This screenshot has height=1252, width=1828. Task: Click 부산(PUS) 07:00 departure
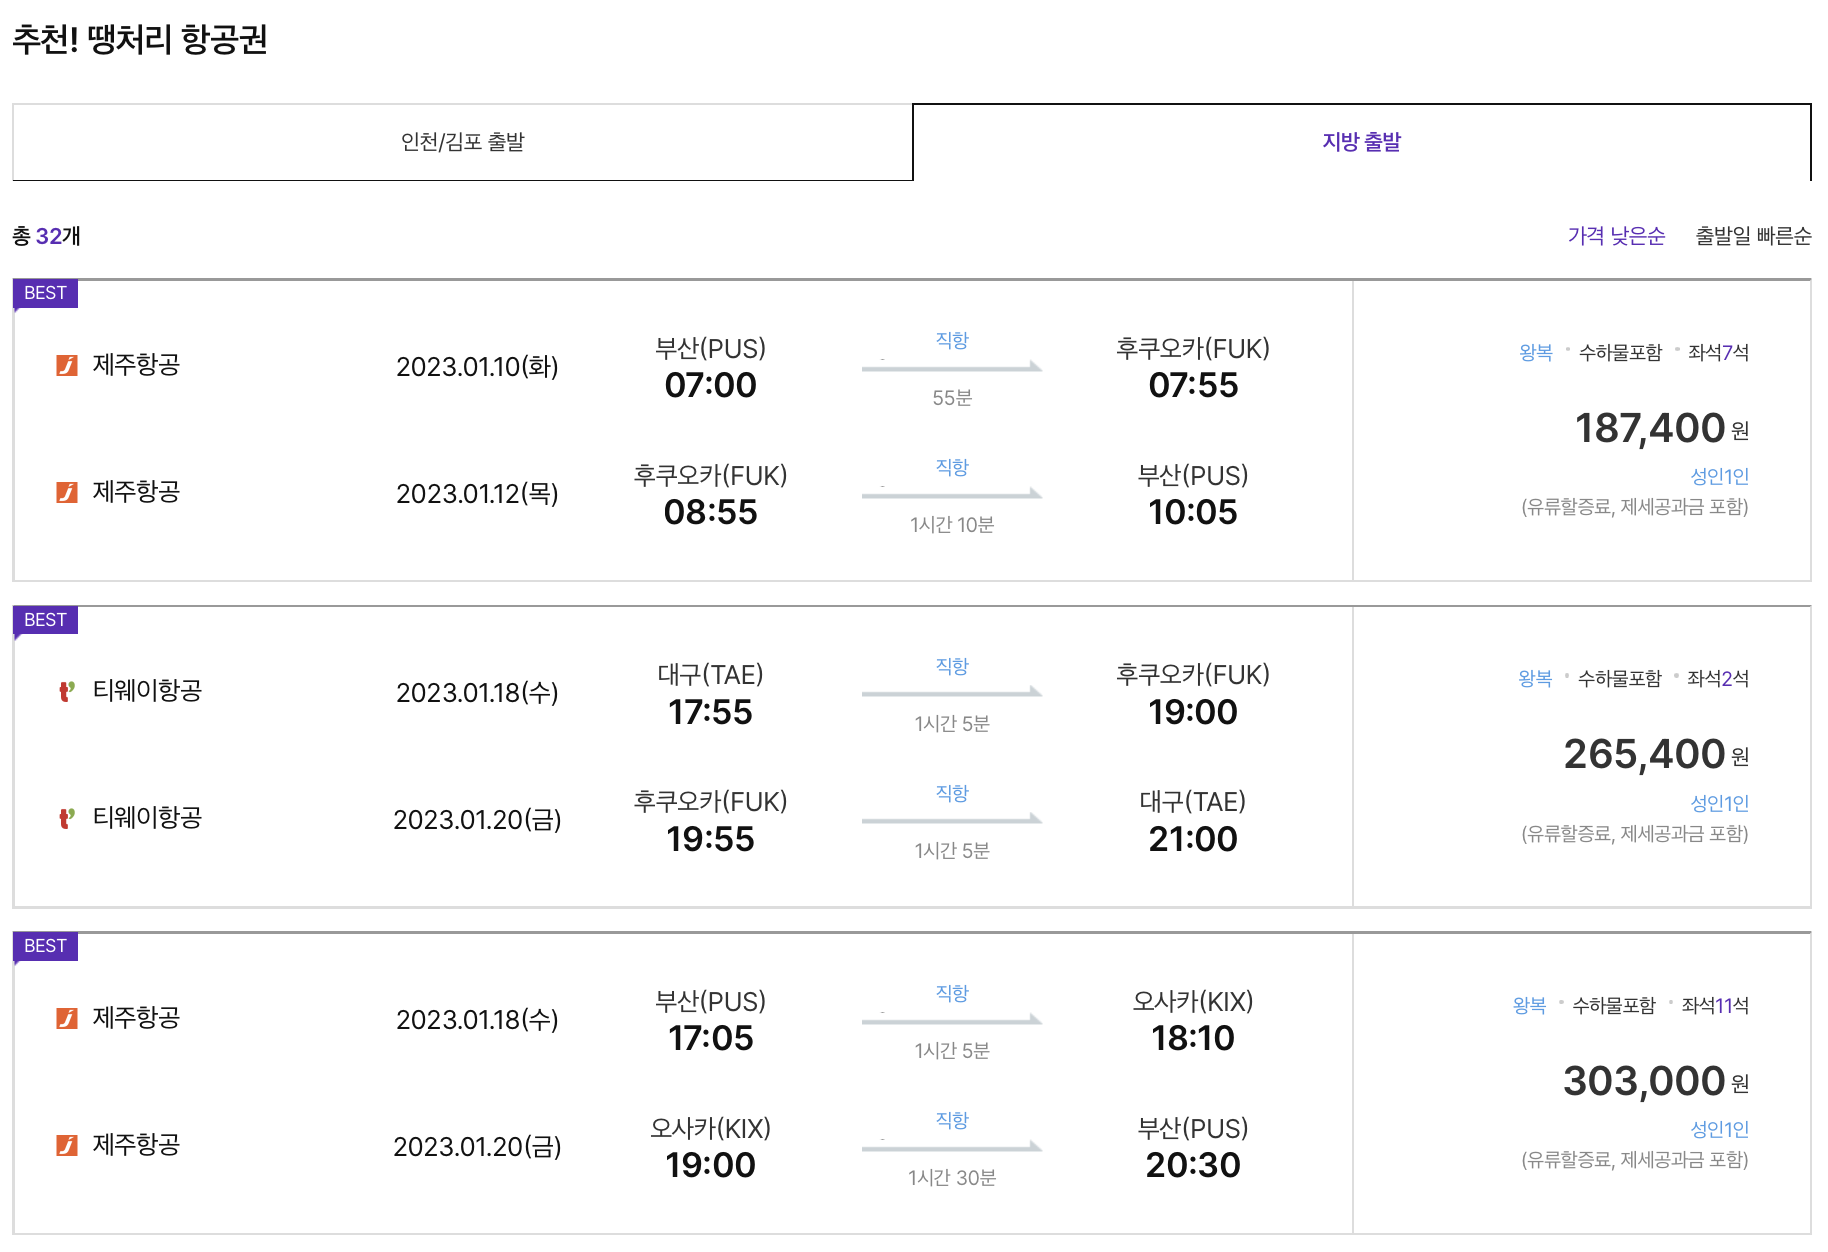coord(710,368)
